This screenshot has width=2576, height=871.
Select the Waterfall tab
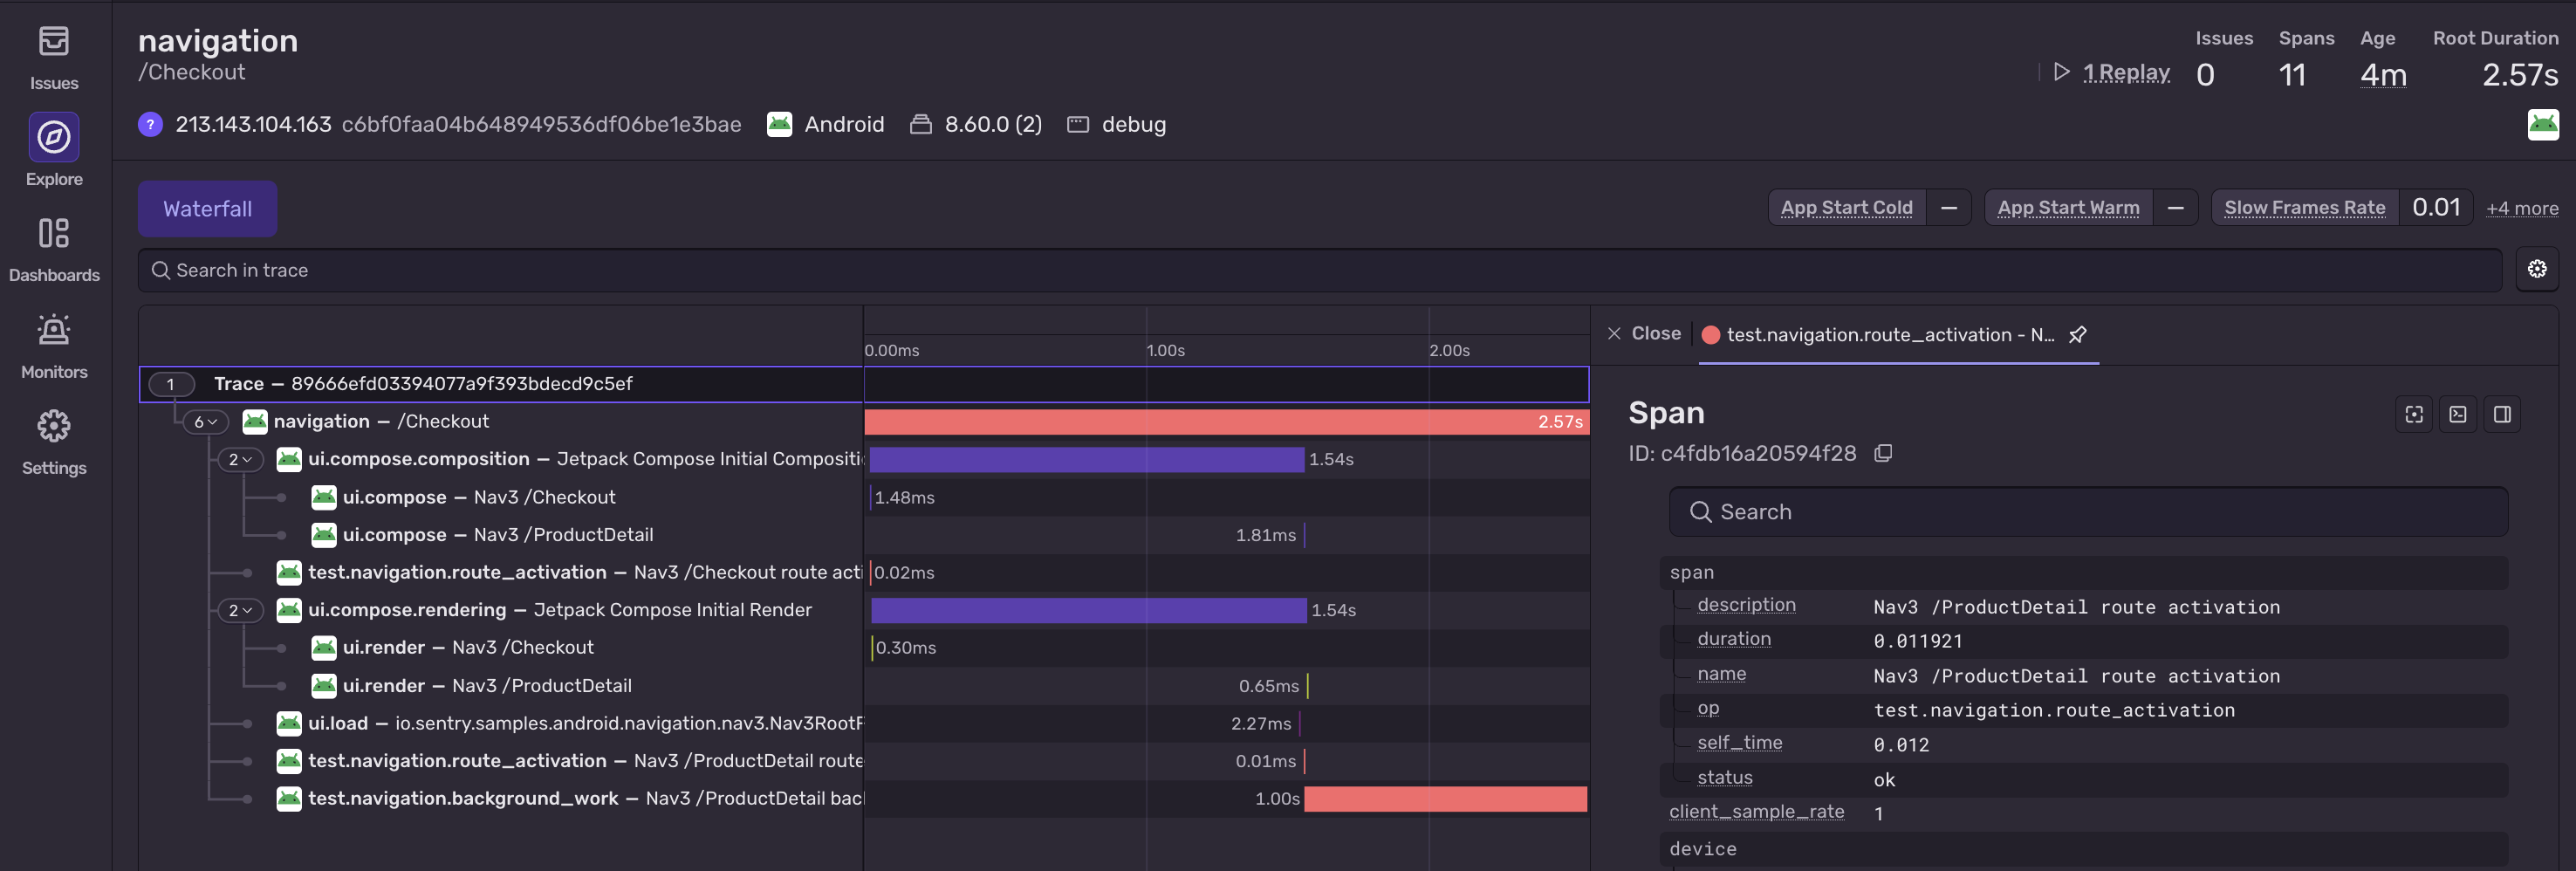(207, 209)
